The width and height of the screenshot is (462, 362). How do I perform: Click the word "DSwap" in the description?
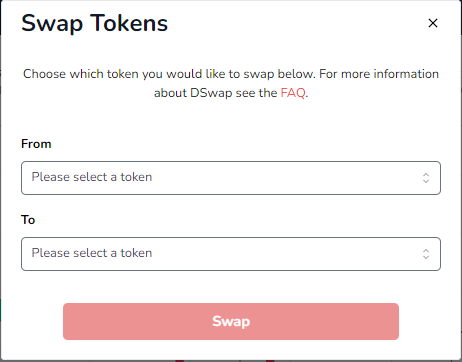[211, 93]
